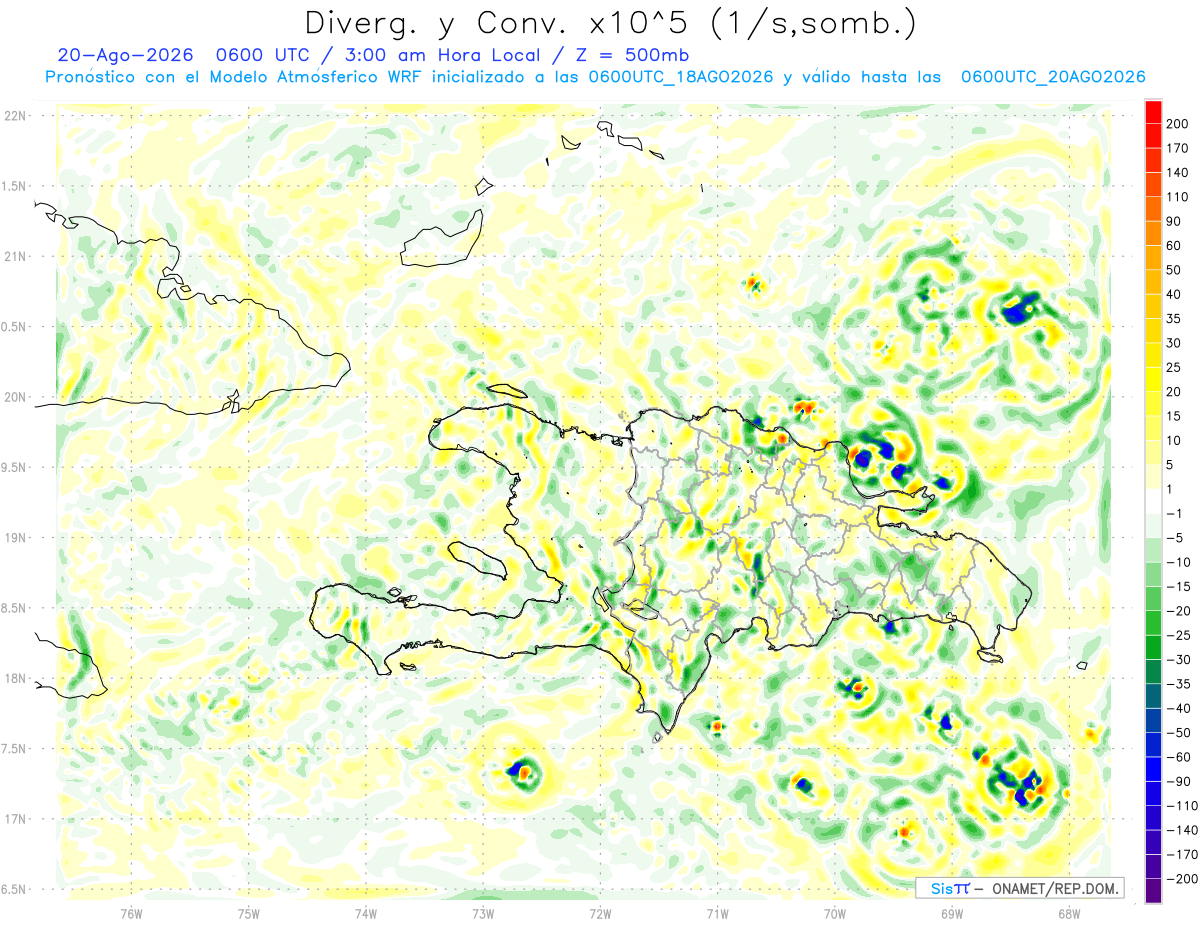Screen dimensions: 1200x927
Task: Click colorbar value '-25'
Action: 1177,635
